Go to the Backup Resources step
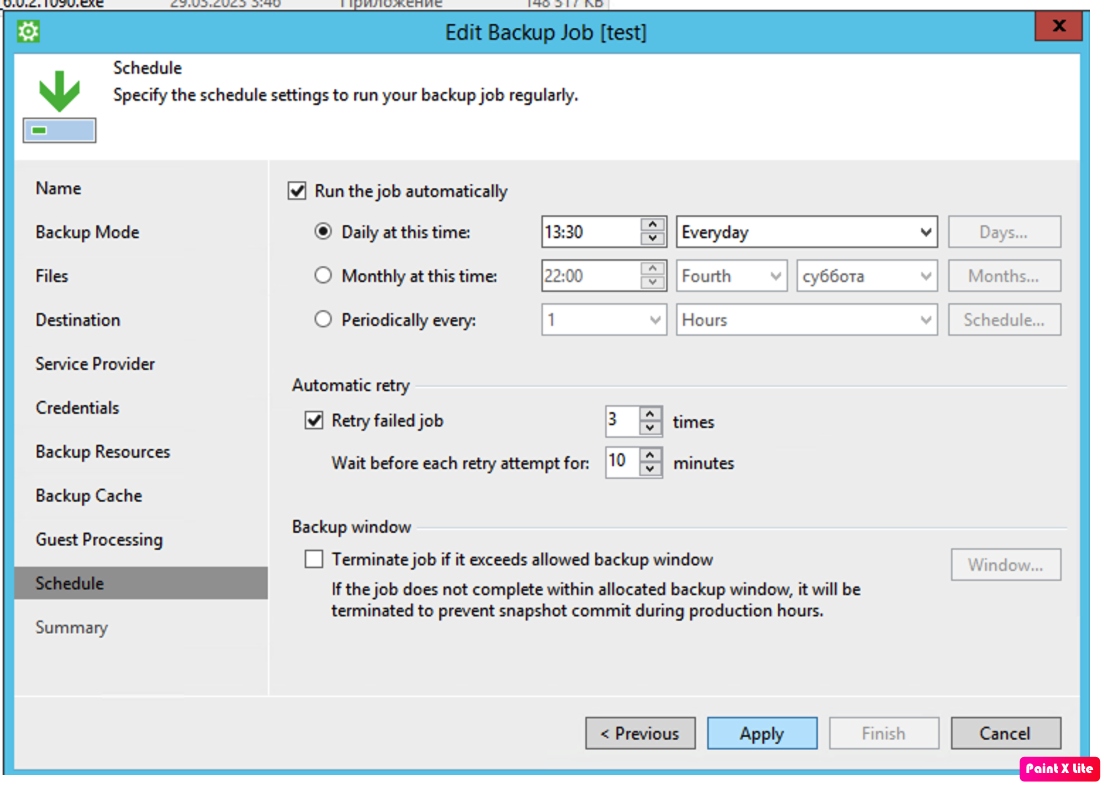This screenshot has width=1110, height=790. click(103, 452)
